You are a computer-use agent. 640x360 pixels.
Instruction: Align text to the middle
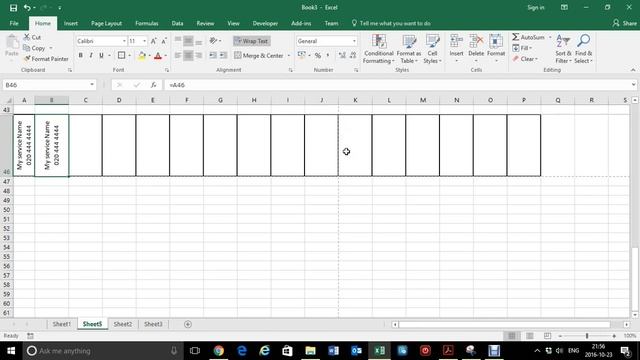188,41
